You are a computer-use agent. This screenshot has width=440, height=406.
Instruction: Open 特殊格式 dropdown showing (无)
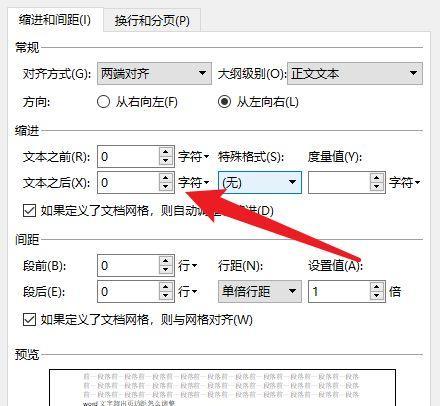(x=260, y=182)
